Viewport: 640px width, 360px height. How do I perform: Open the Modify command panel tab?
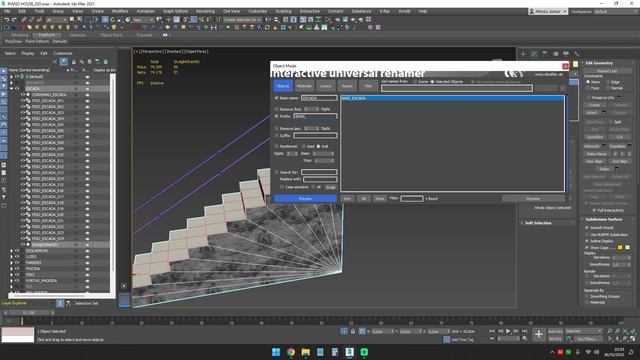coord(534,53)
